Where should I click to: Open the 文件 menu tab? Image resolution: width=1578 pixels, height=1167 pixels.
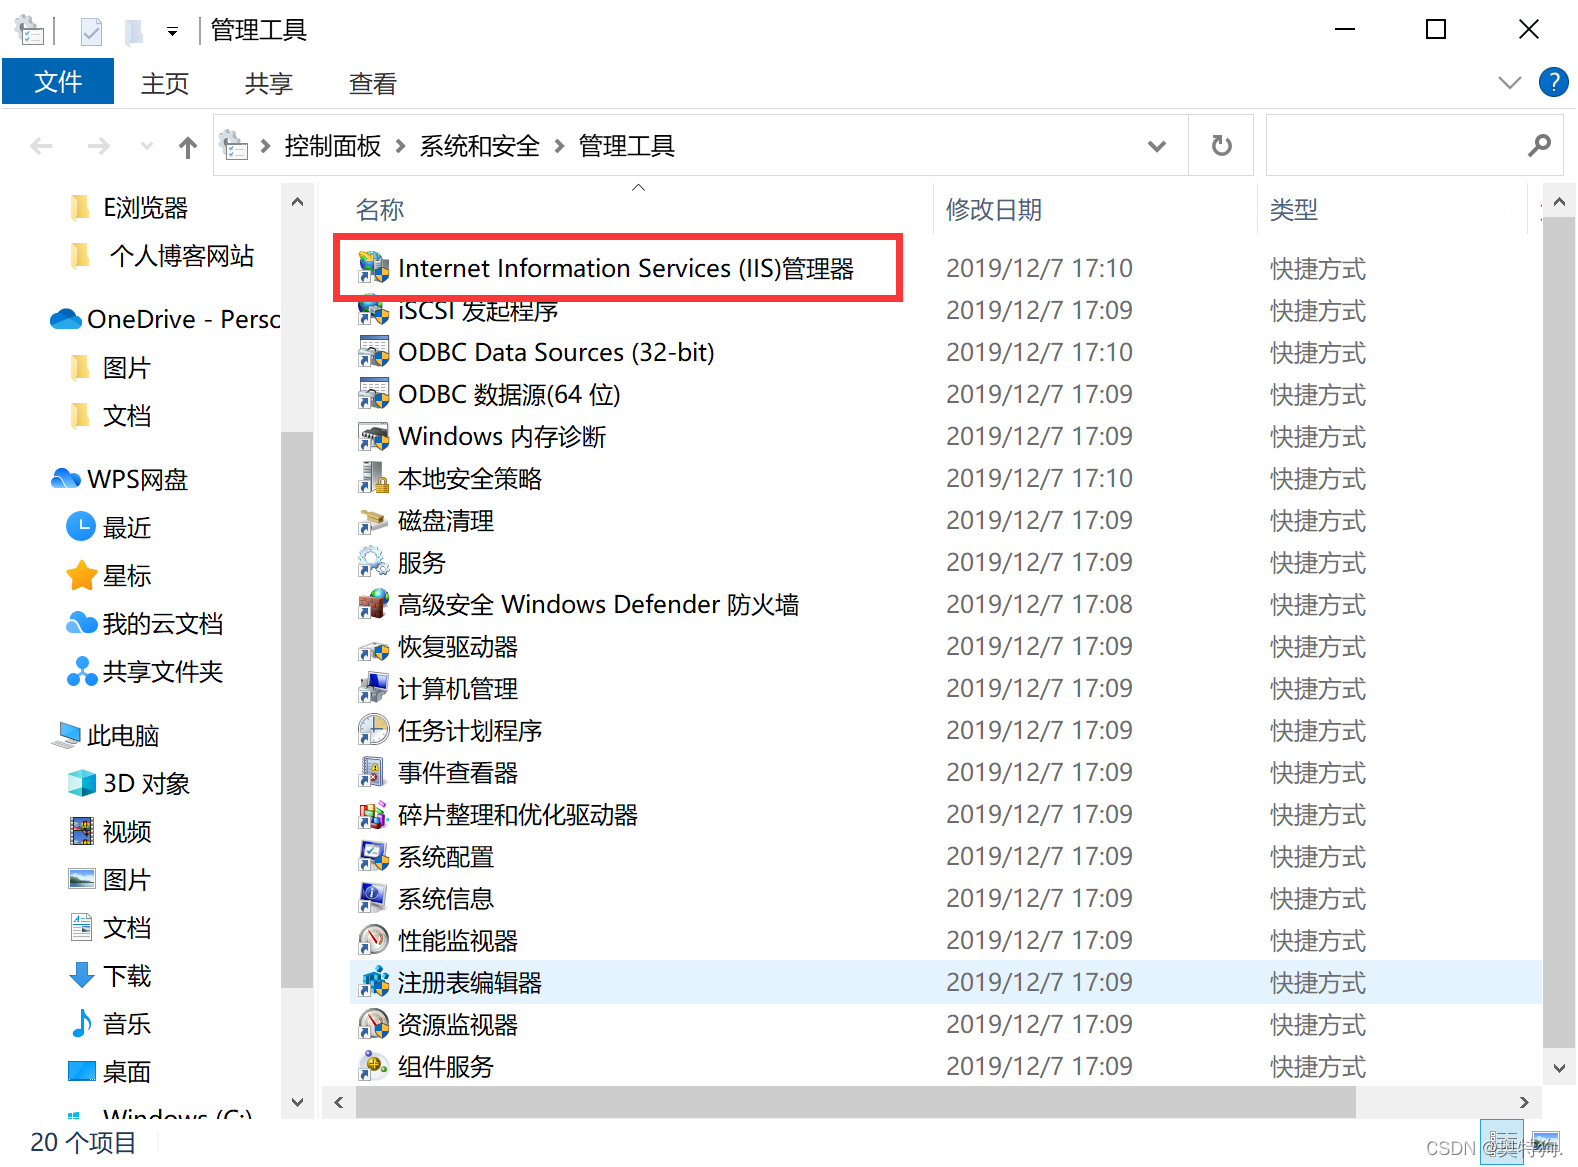coord(58,81)
